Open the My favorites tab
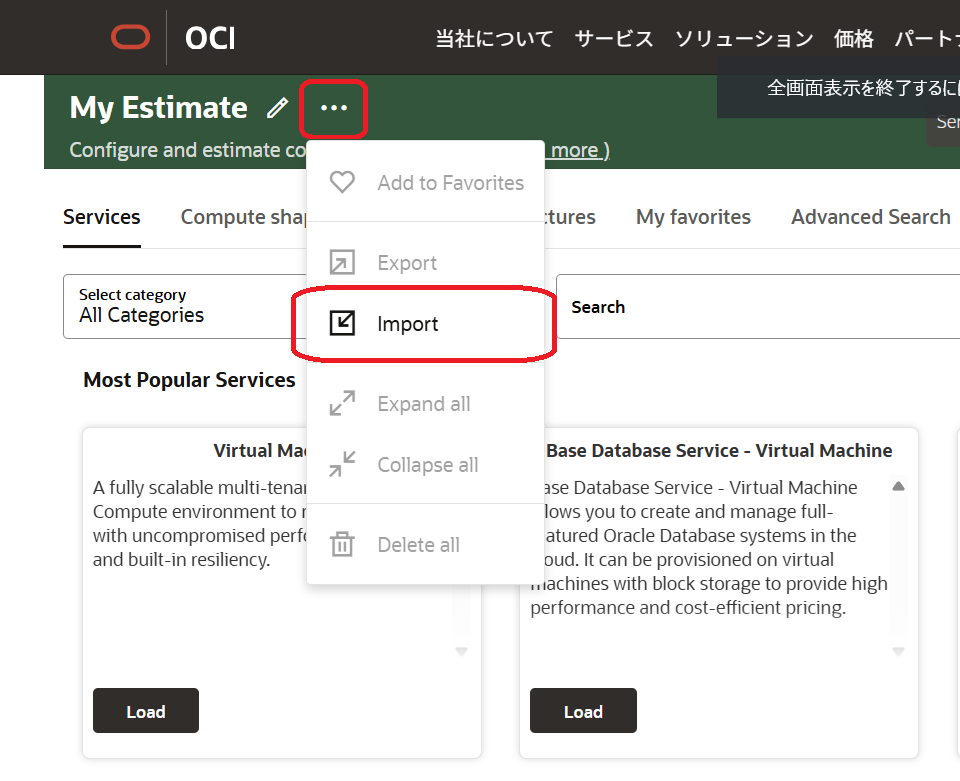The height and width of the screenshot is (781, 960). pos(693,217)
